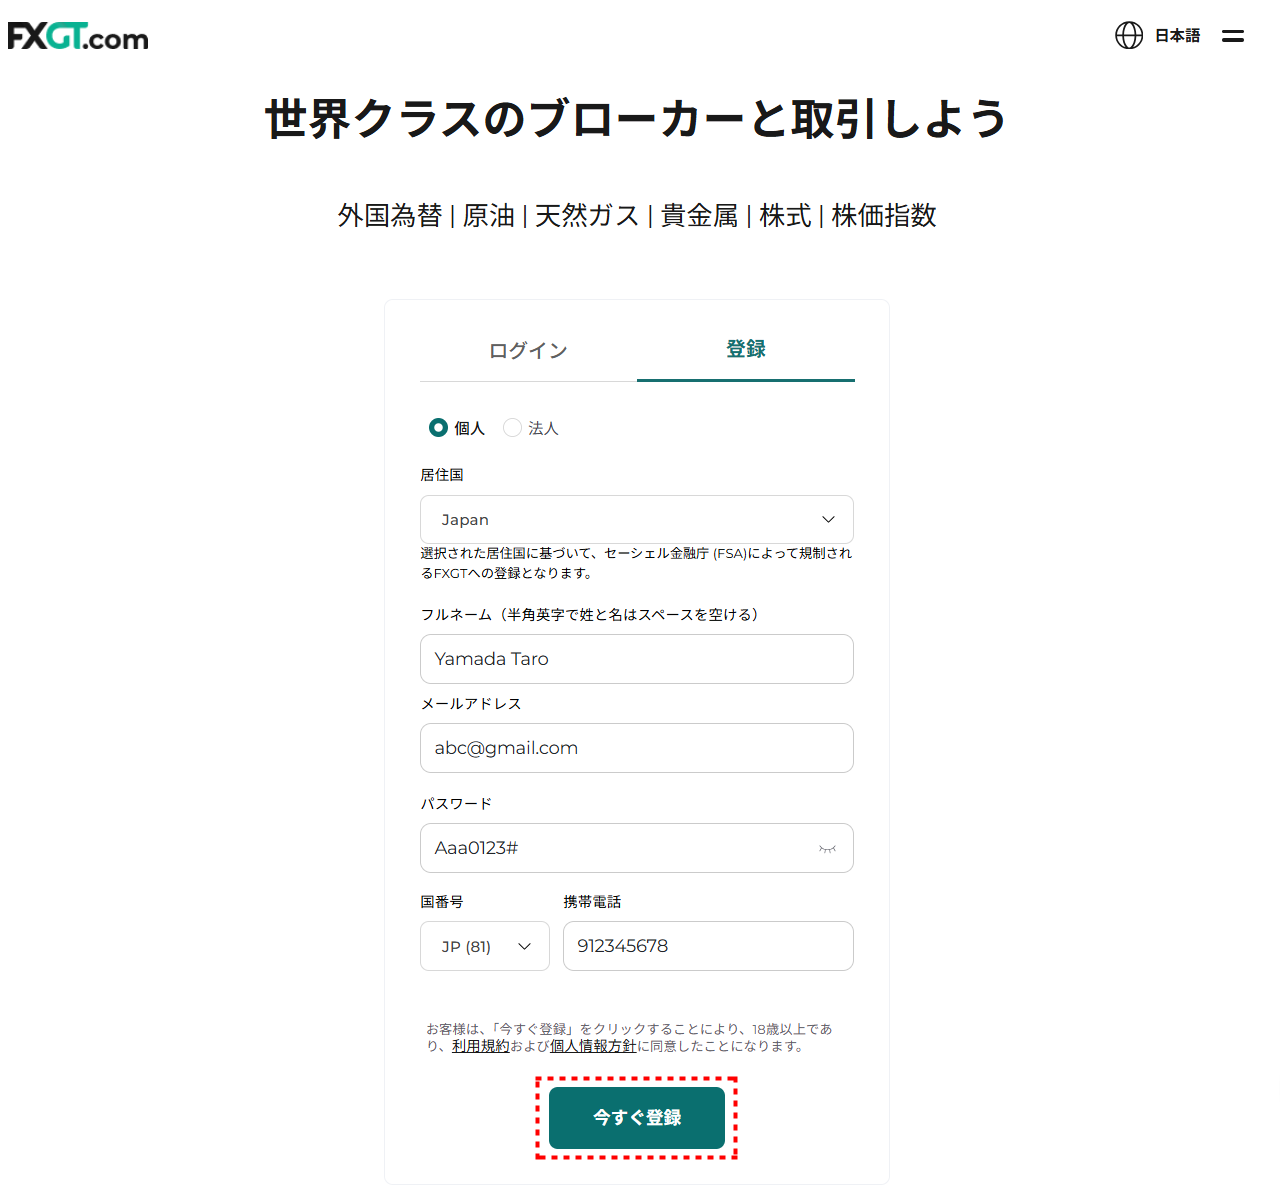Click the full name field Yamada Taro
1280x1204 pixels.
point(636,659)
